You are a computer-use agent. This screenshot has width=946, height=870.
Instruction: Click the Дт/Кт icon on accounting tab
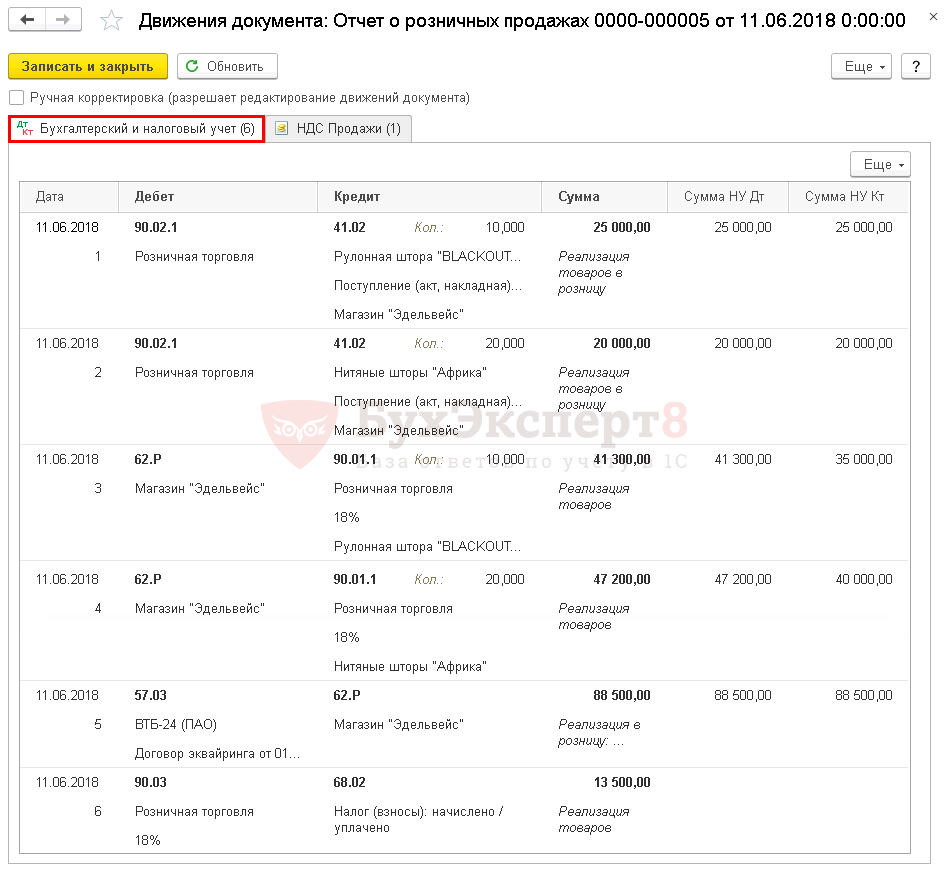click(26, 129)
